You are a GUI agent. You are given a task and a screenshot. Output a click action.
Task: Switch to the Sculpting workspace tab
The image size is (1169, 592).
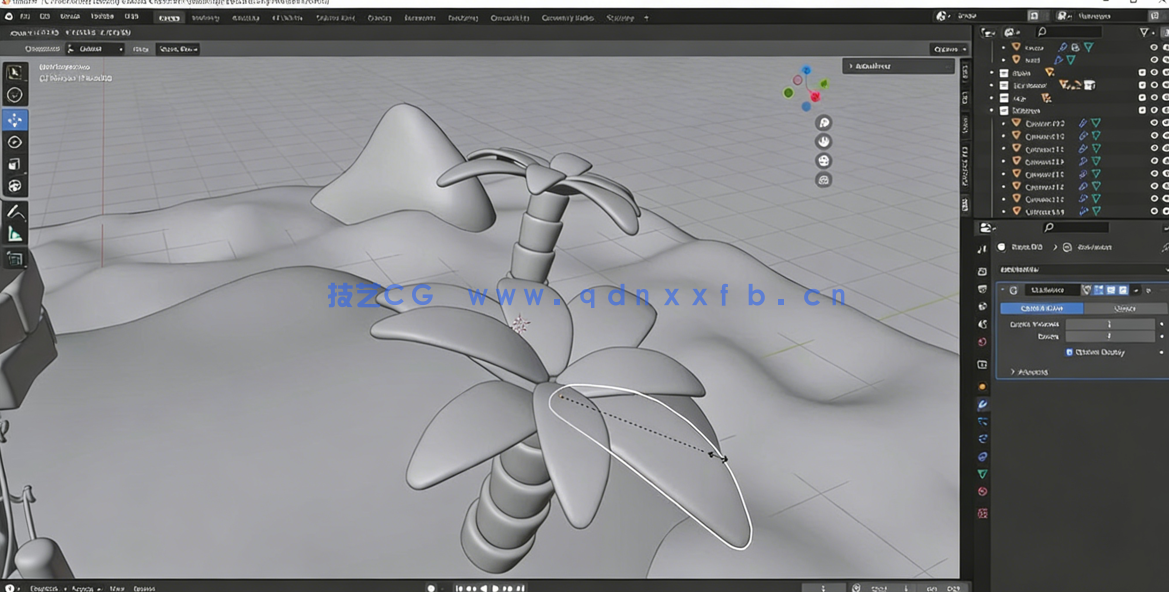pos(245,17)
